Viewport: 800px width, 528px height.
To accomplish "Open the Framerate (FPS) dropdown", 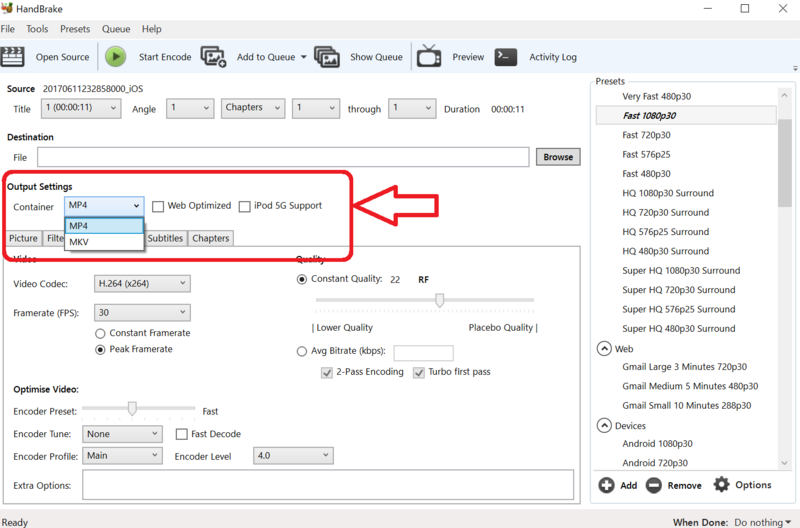I will coord(142,312).
